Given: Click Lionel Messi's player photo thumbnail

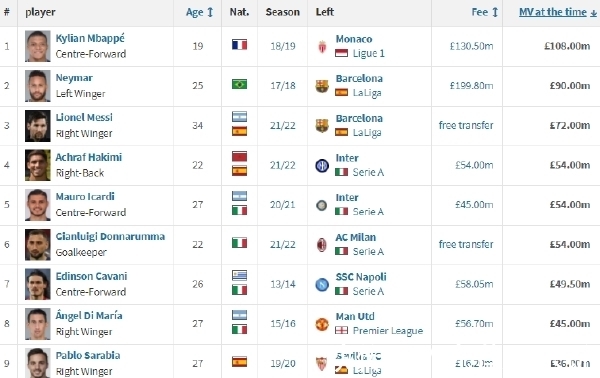Looking at the screenshot, I should 38,126.
